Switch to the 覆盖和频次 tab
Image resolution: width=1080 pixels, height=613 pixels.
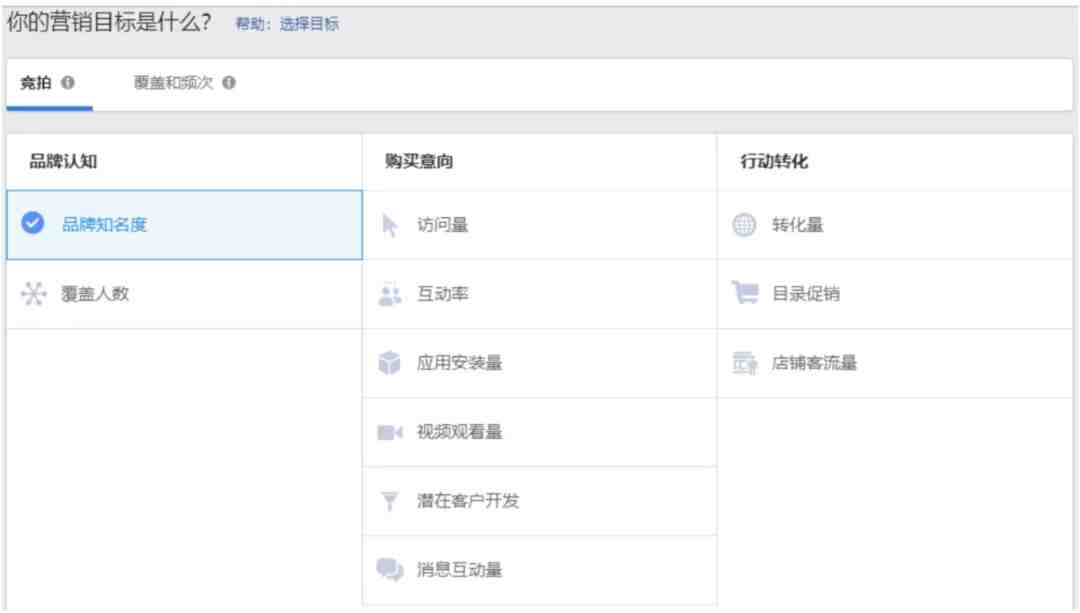point(174,83)
